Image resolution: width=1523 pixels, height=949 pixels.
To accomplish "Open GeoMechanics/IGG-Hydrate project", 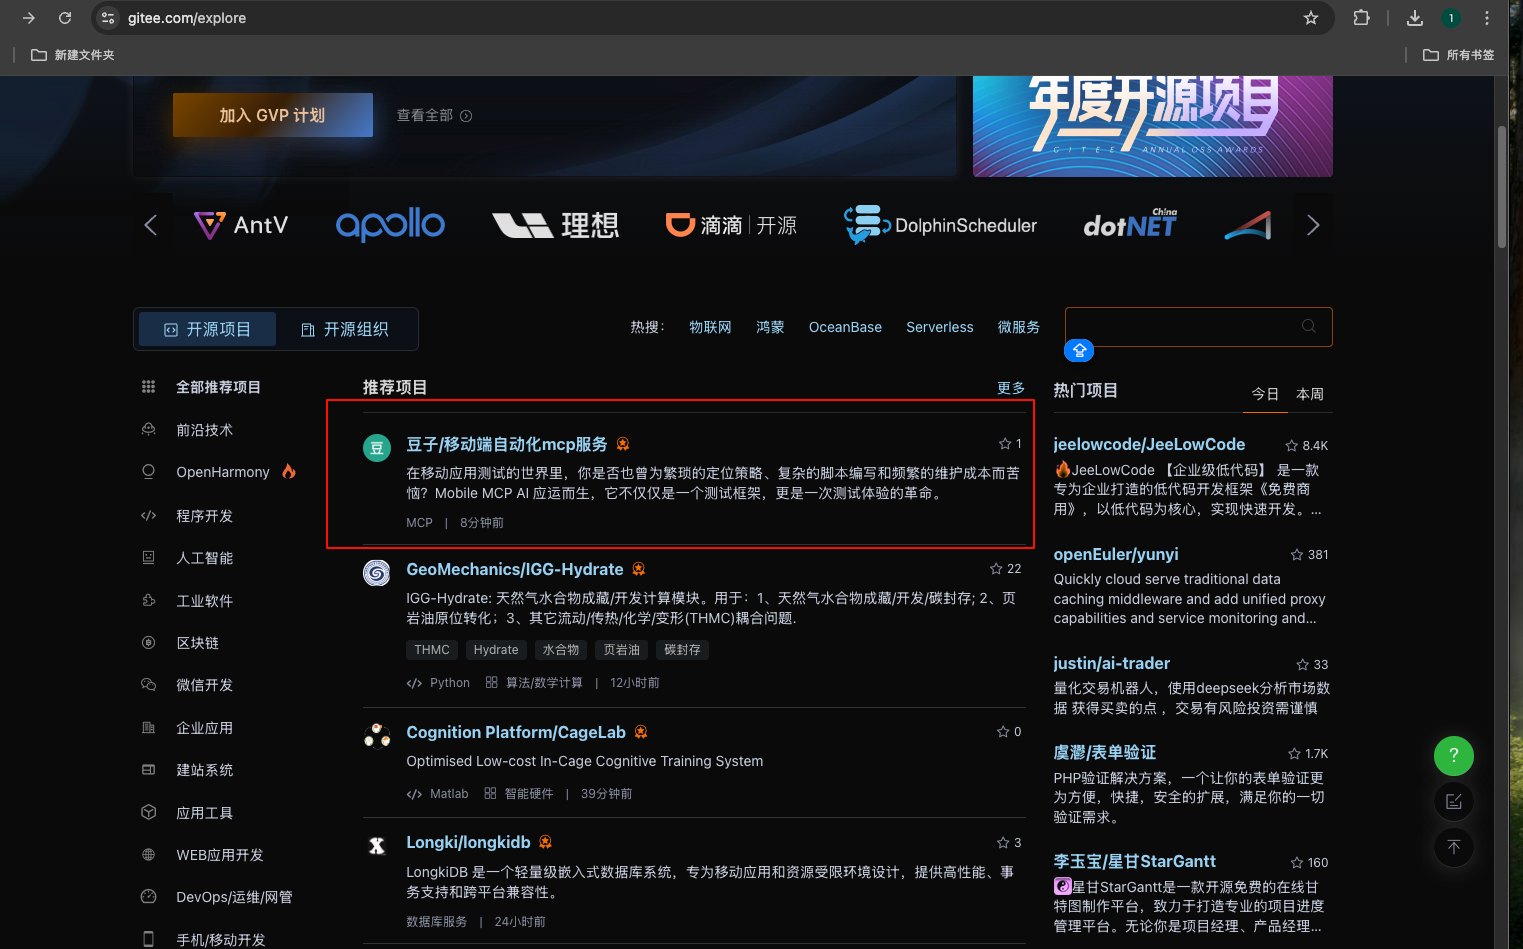I will point(514,569).
